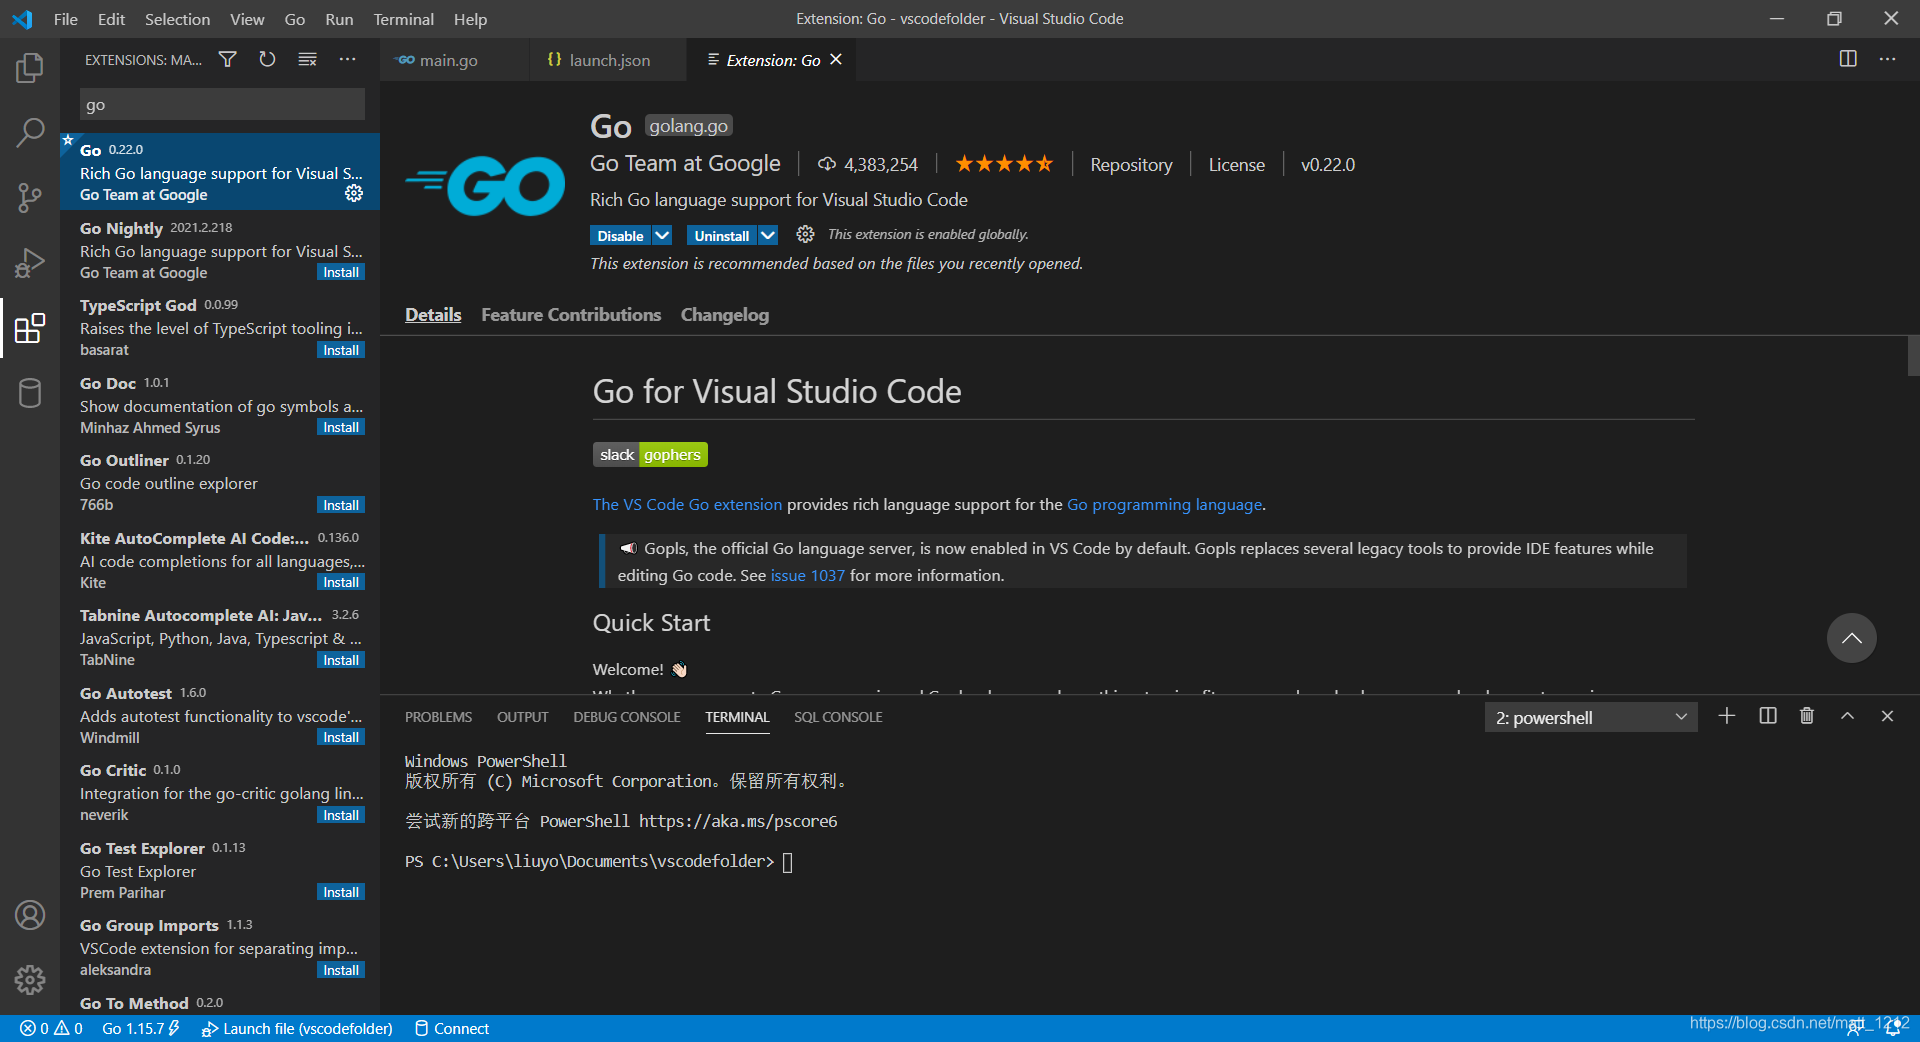Click the extension settings gear beside Uninstall
The height and width of the screenshot is (1042, 1920).
point(805,234)
